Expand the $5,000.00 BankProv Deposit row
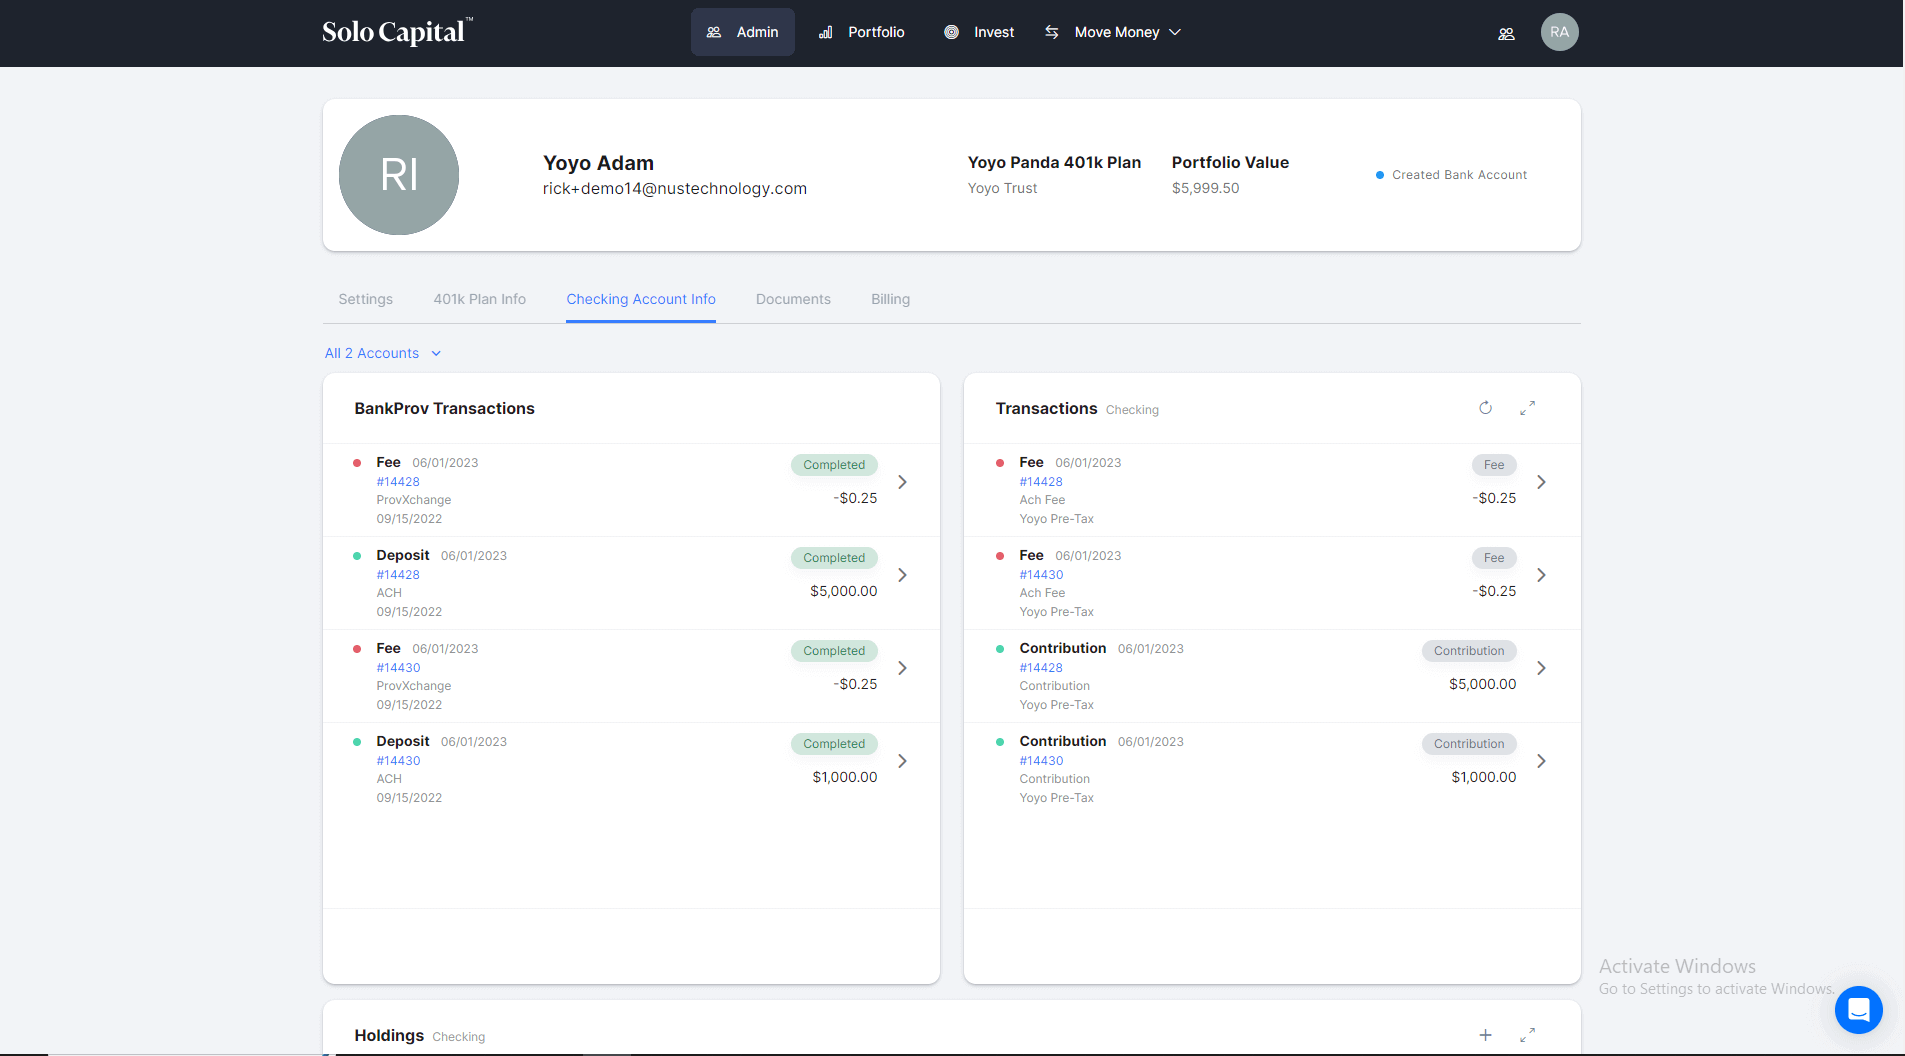Viewport: 1905px width, 1056px height. (902, 575)
